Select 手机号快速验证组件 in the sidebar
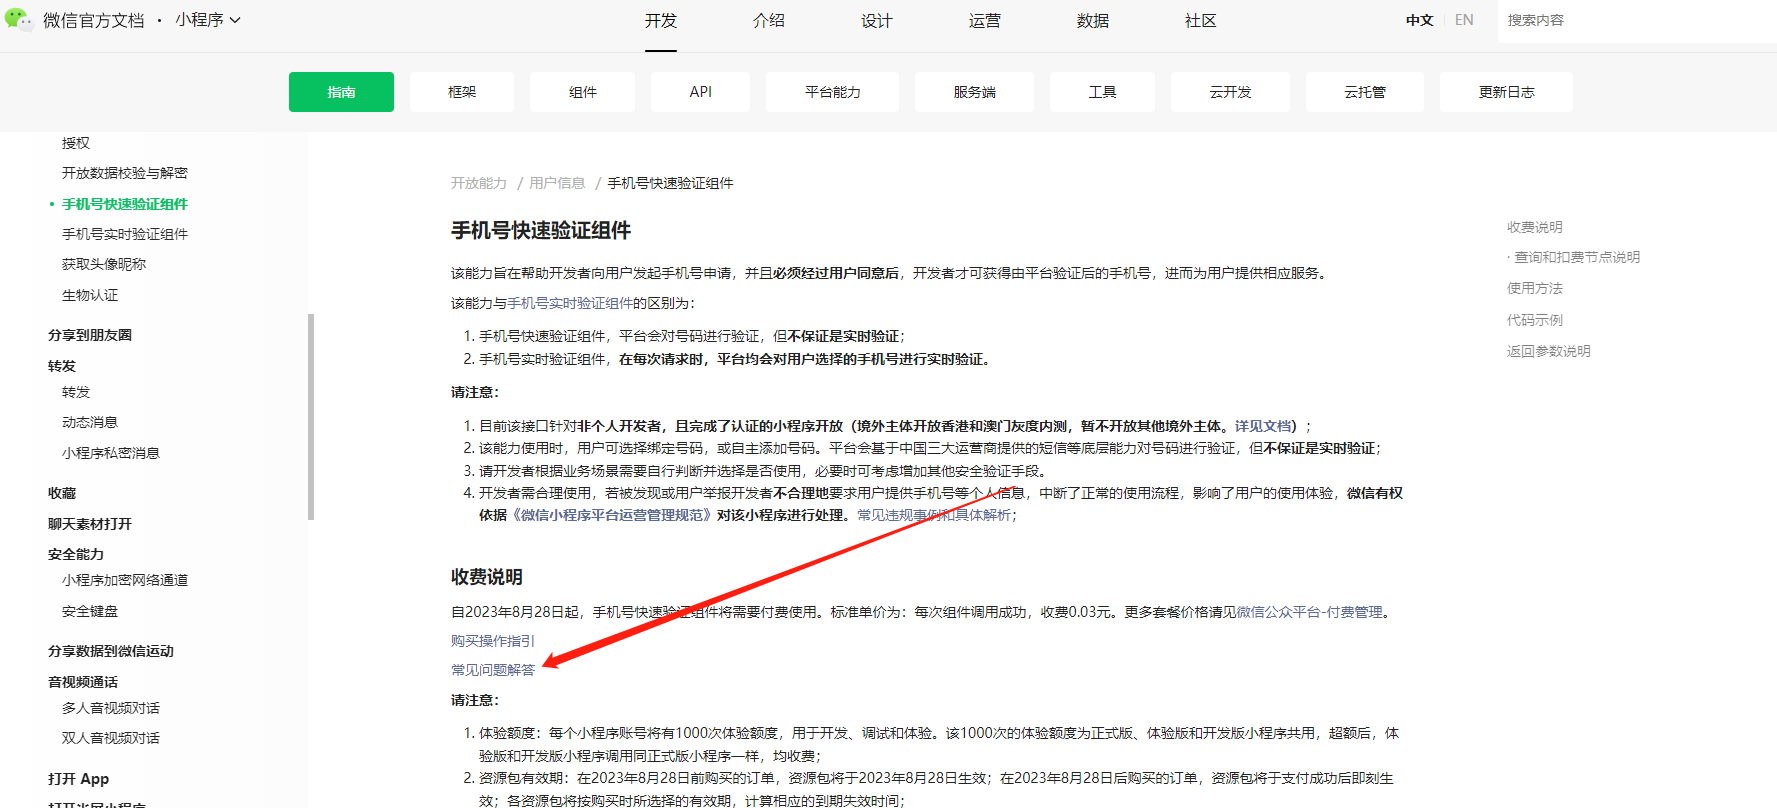The image size is (1777, 808). point(125,204)
